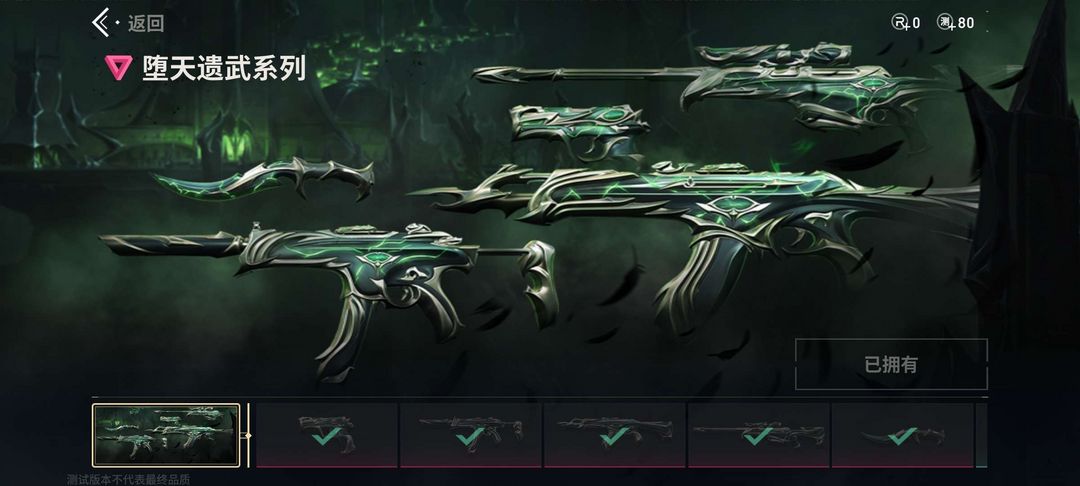
Task: Open the pistol skin thumbnail
Action: 326,435
